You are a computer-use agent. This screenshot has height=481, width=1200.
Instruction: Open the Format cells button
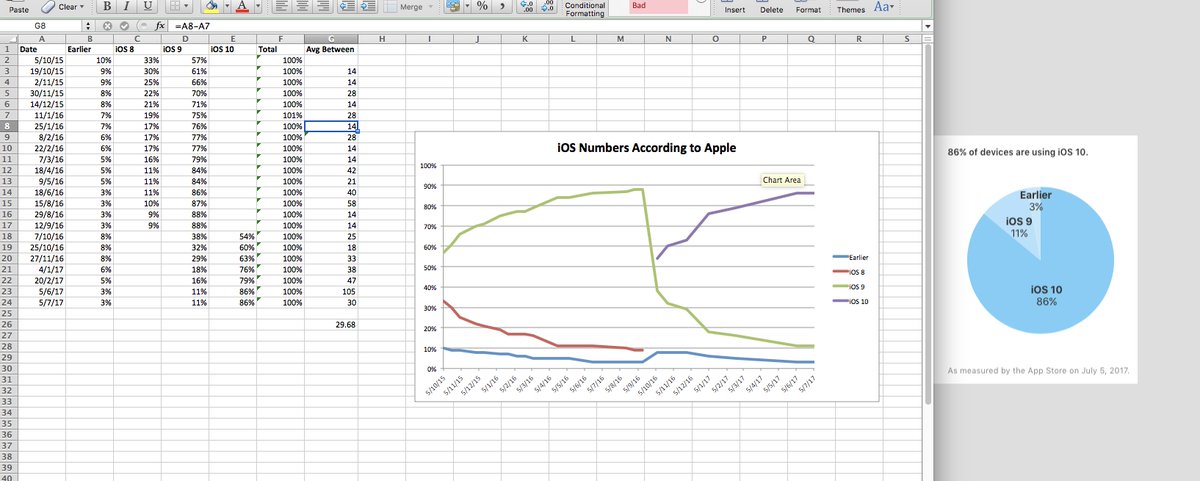tap(808, 9)
